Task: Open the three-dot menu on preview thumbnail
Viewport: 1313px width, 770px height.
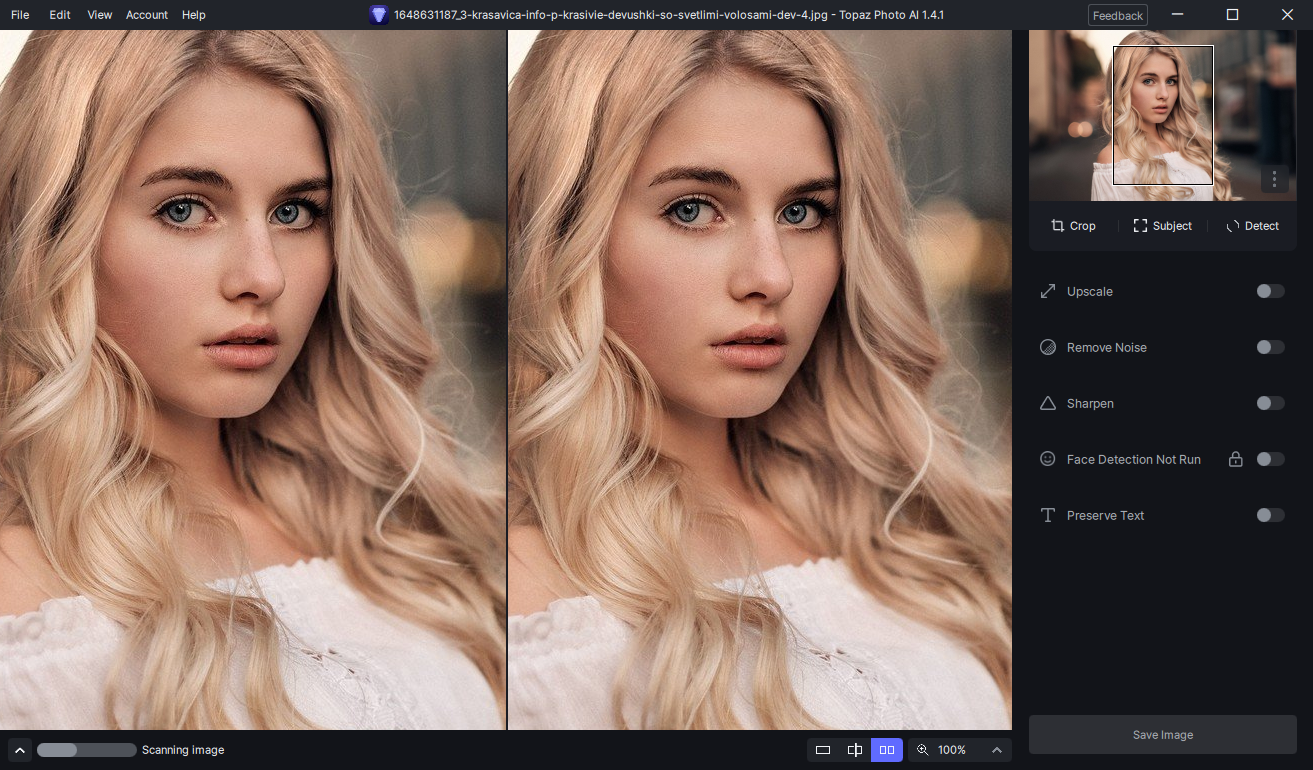Action: (x=1274, y=179)
